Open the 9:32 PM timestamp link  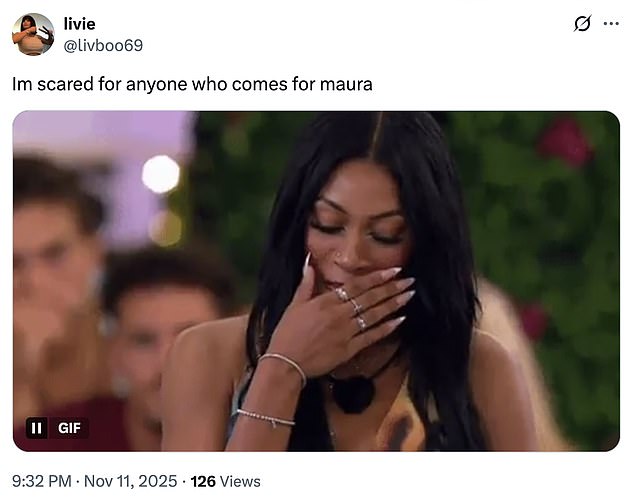point(42,481)
